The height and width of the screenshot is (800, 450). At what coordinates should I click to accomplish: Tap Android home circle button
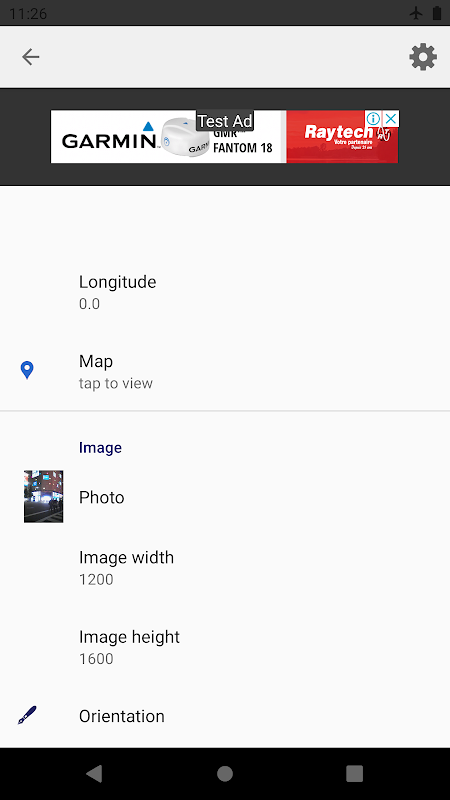[225, 773]
